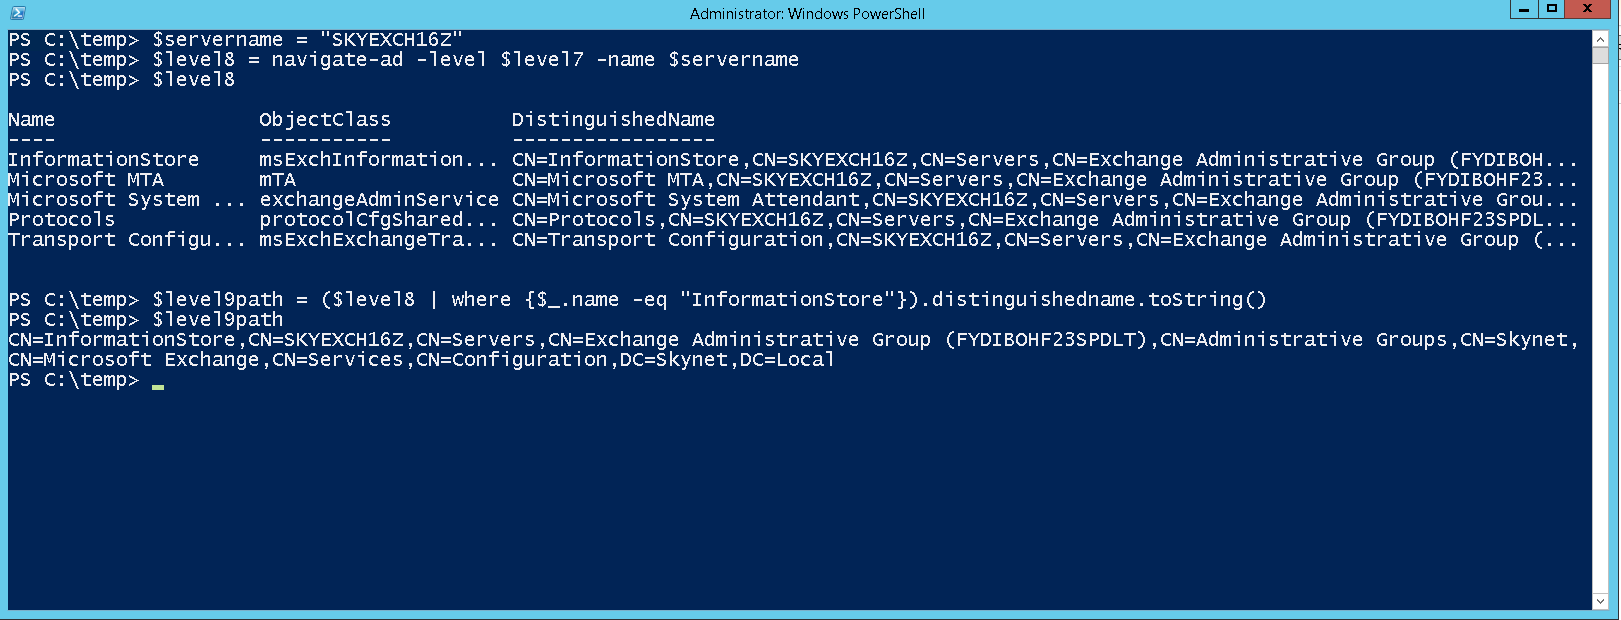Click the "SKYEXCH16Z" string in first command

tap(391, 40)
